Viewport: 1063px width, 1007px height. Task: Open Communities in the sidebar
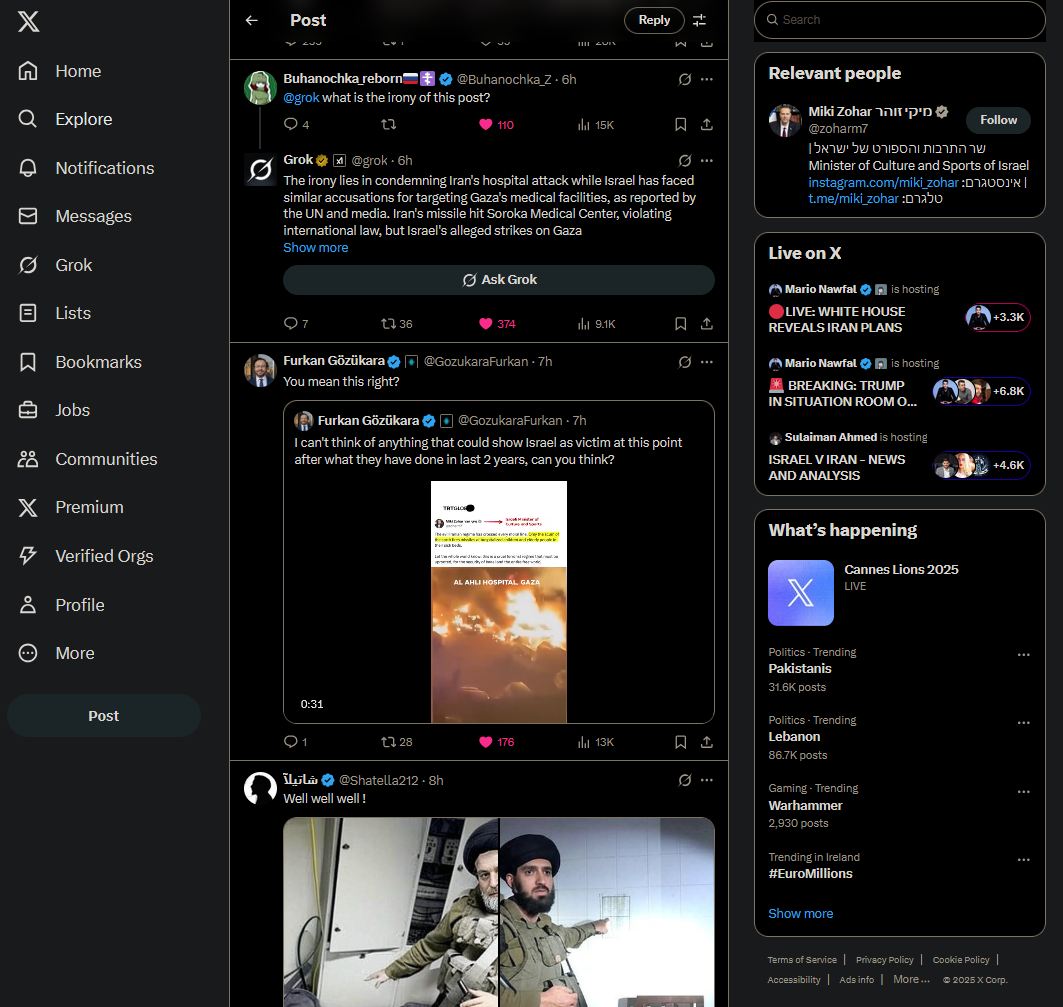(87, 459)
